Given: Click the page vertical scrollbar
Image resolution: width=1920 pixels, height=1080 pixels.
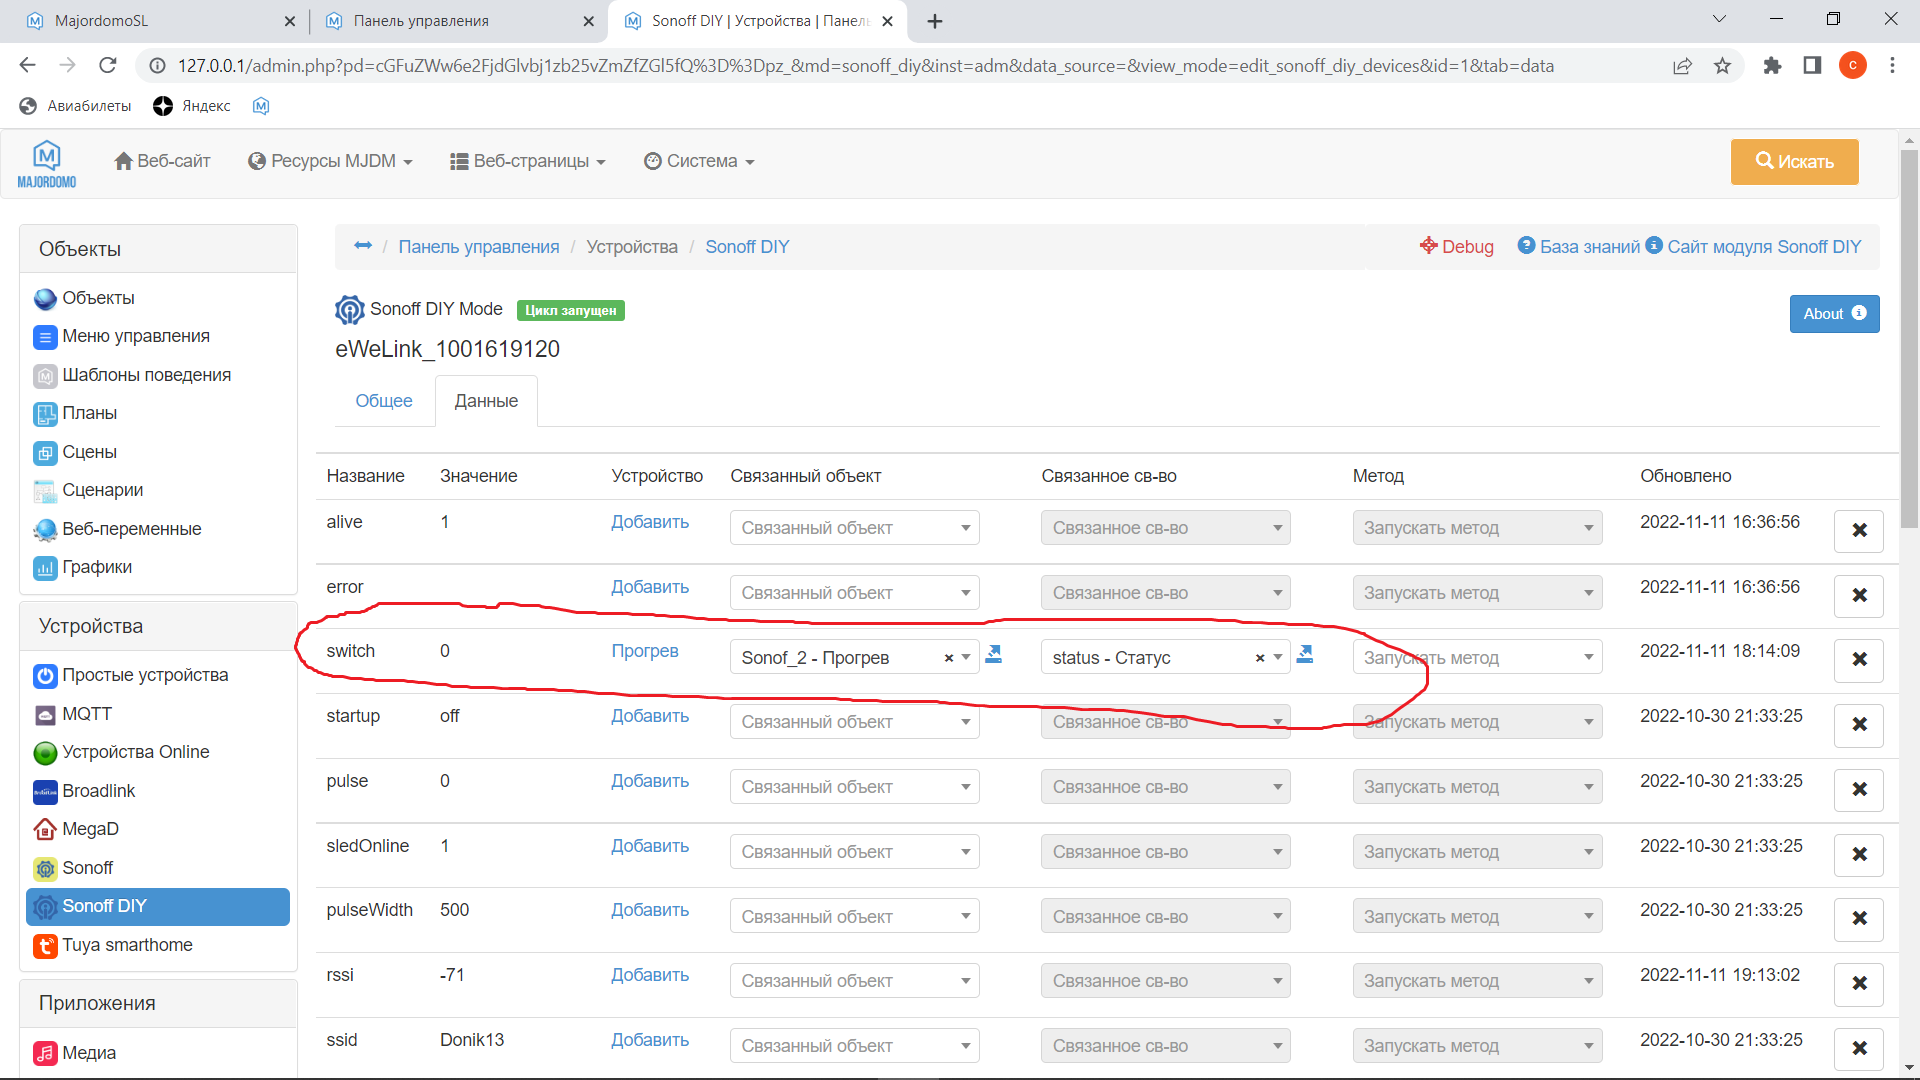Looking at the screenshot, I should [x=1908, y=340].
